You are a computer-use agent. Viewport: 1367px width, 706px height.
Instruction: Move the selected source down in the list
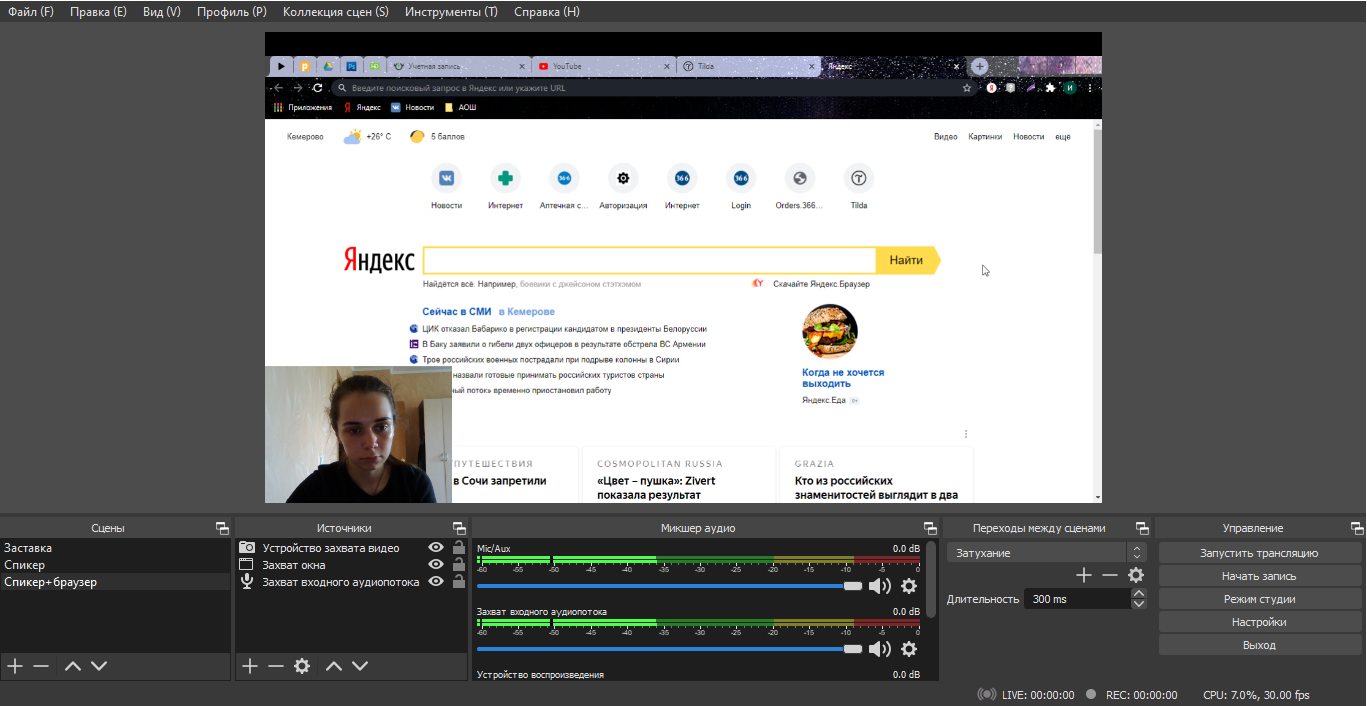pos(360,666)
